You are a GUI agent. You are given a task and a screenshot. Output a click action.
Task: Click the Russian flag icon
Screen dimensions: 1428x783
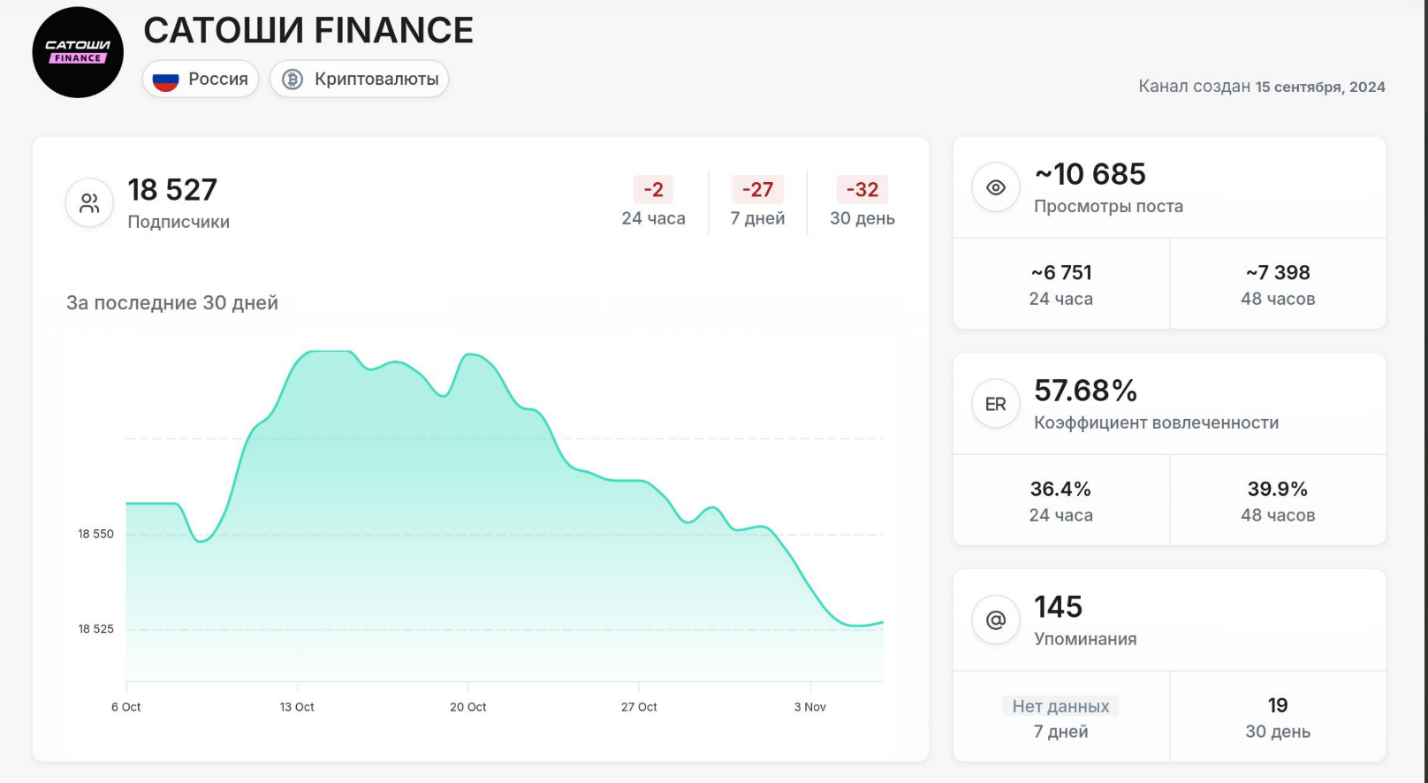166,79
